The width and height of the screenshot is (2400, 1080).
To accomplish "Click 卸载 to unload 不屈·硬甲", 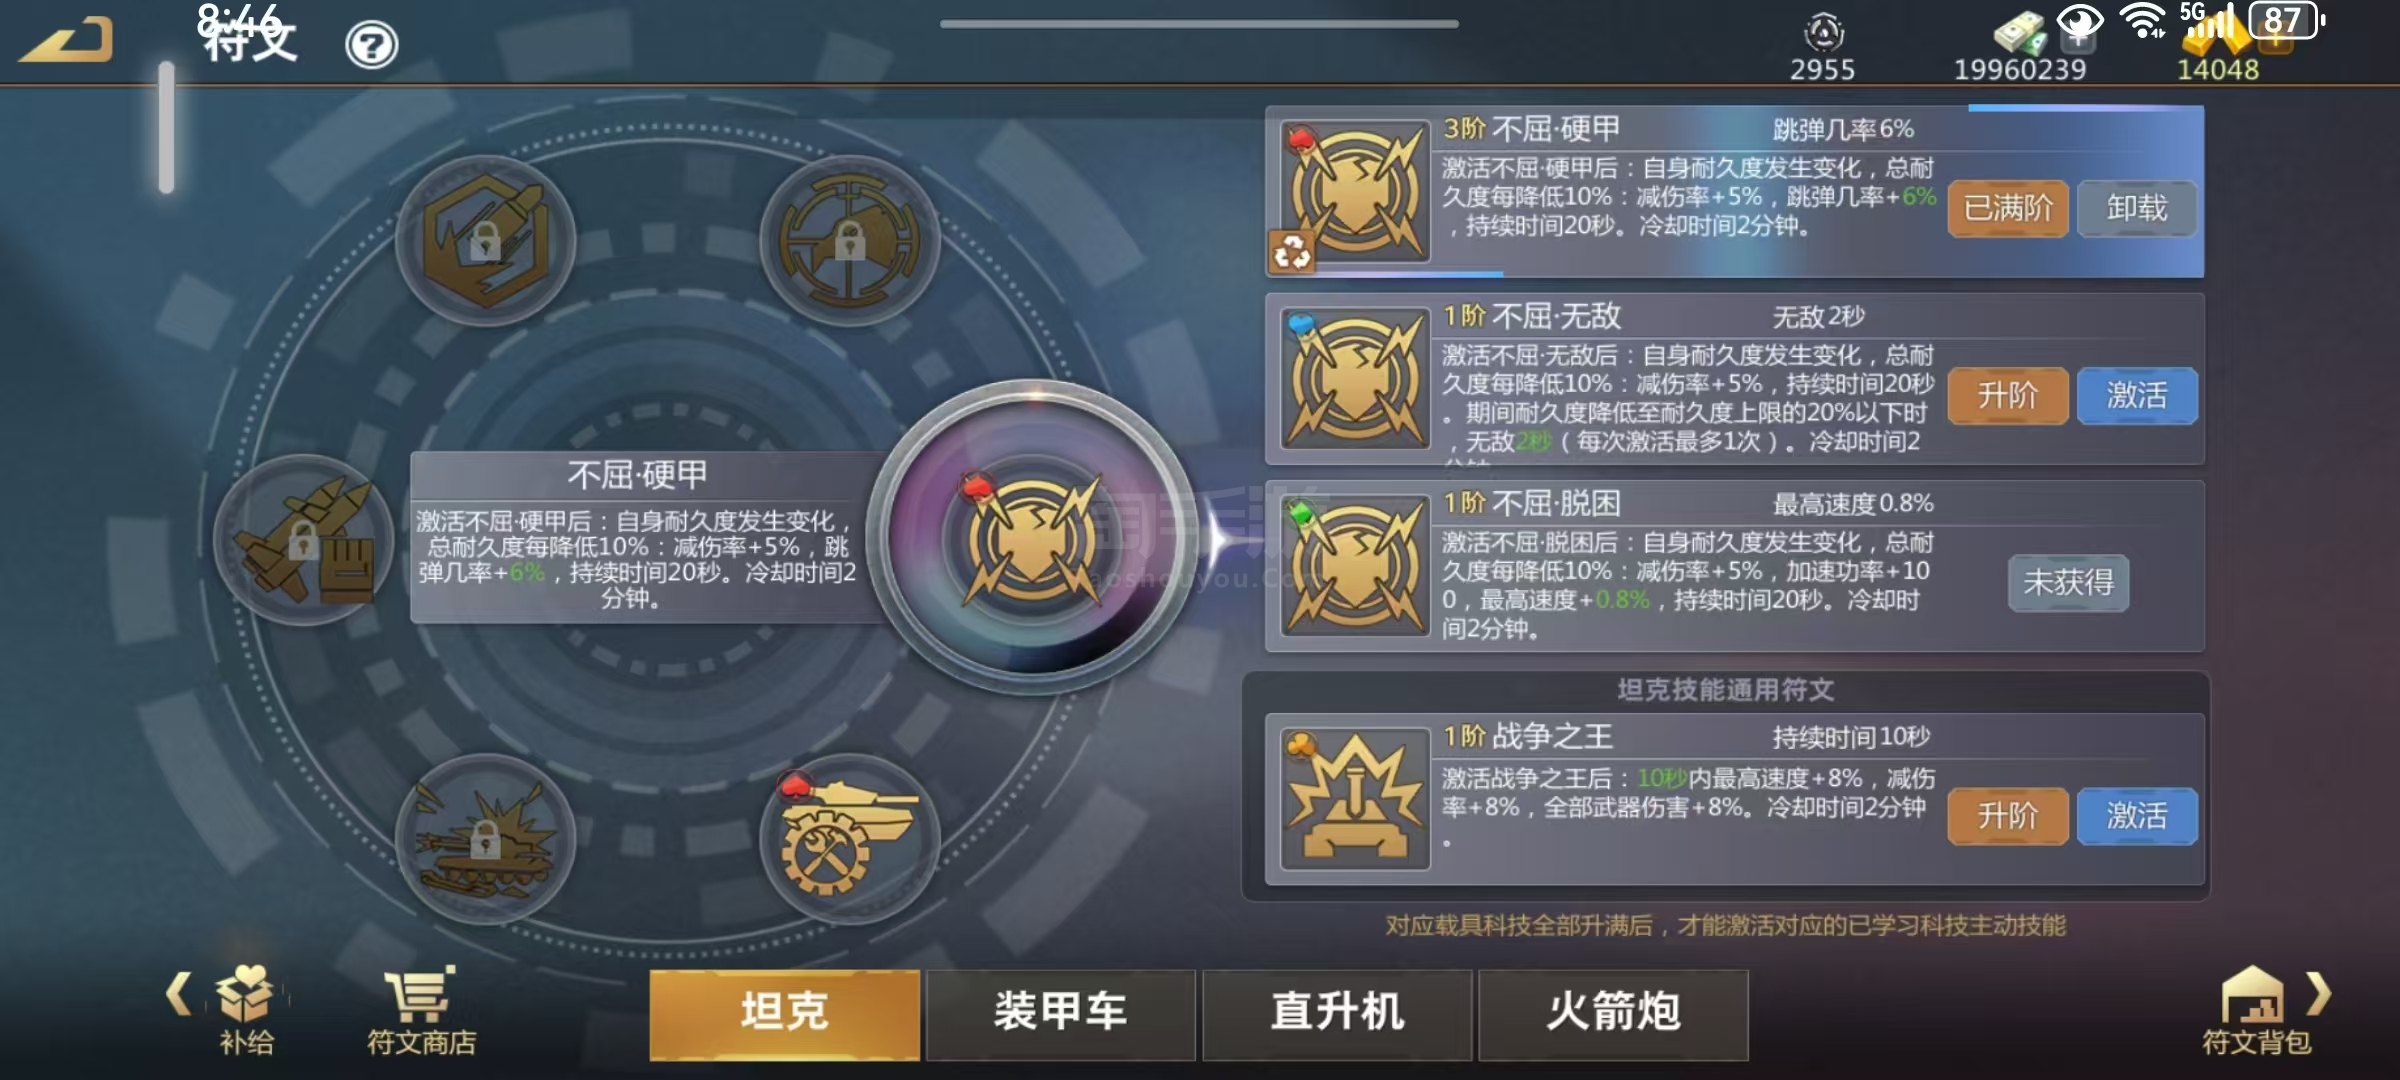I will tap(2137, 208).
